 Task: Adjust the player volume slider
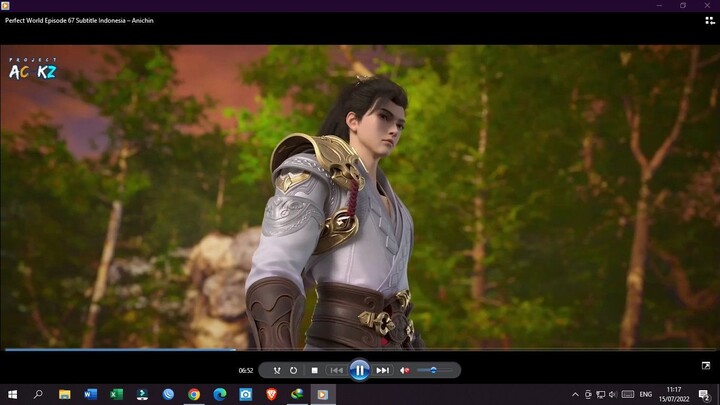coord(433,370)
